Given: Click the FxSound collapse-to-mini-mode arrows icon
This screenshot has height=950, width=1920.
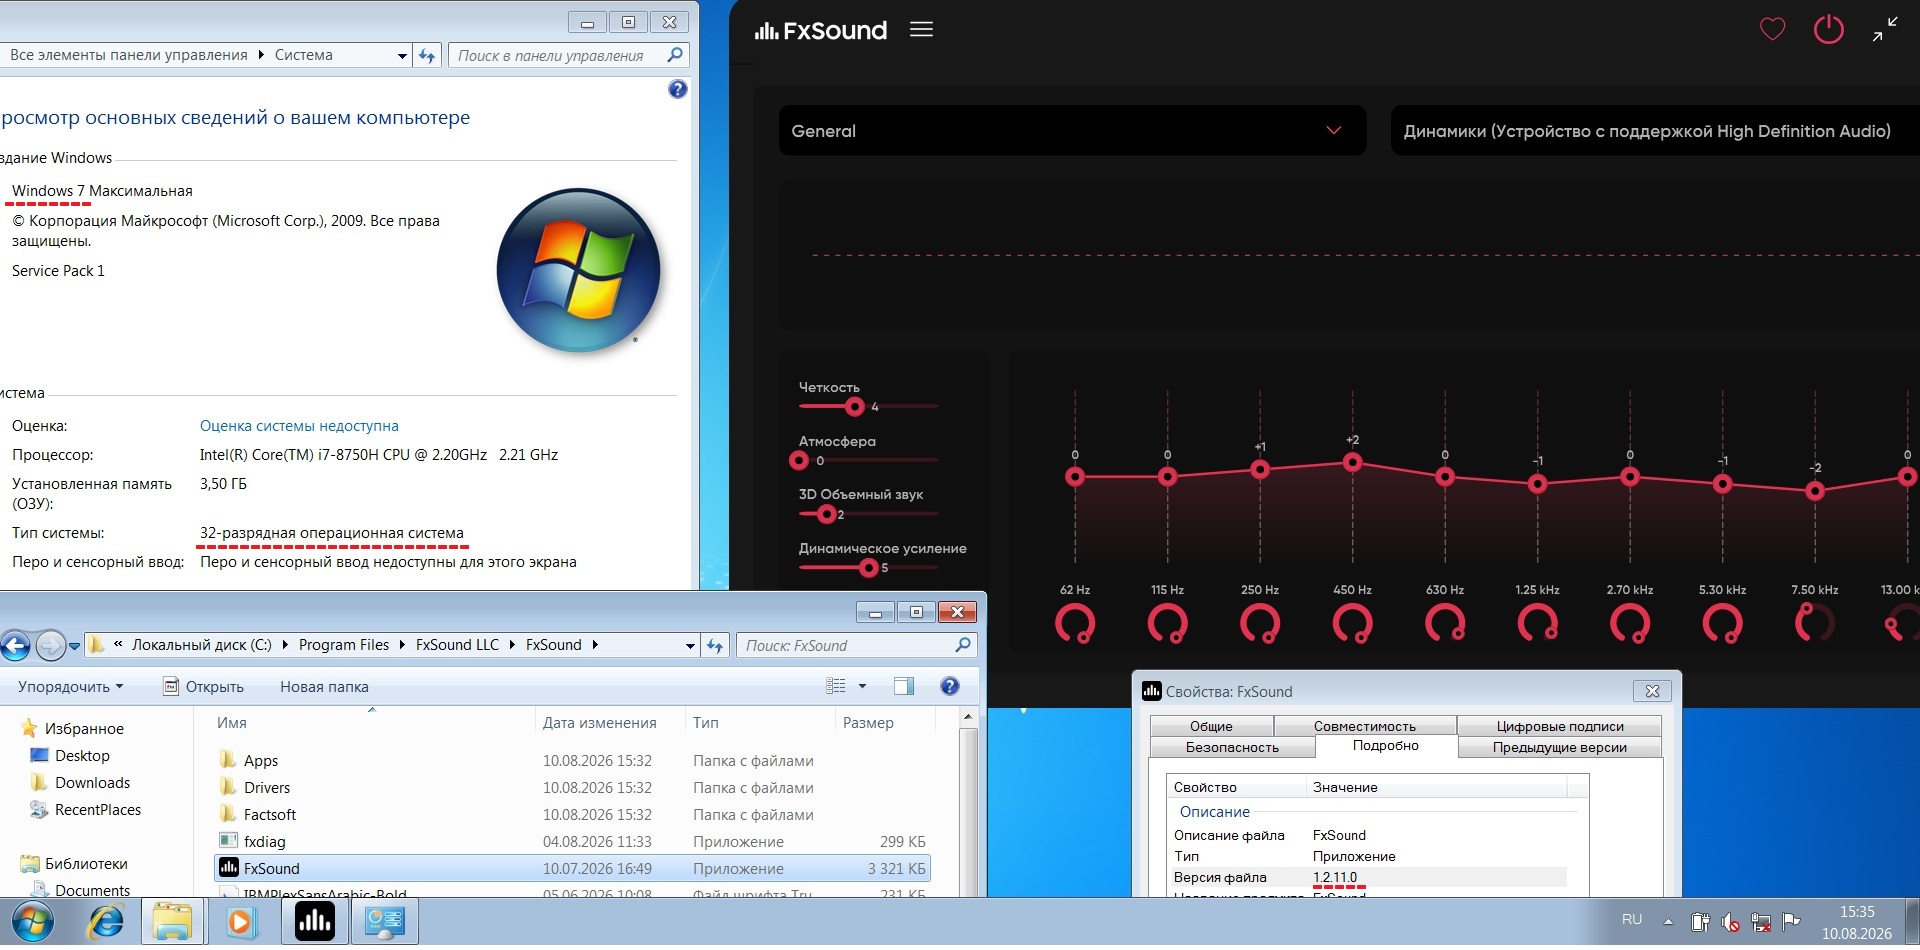Looking at the screenshot, I should coord(1885,29).
